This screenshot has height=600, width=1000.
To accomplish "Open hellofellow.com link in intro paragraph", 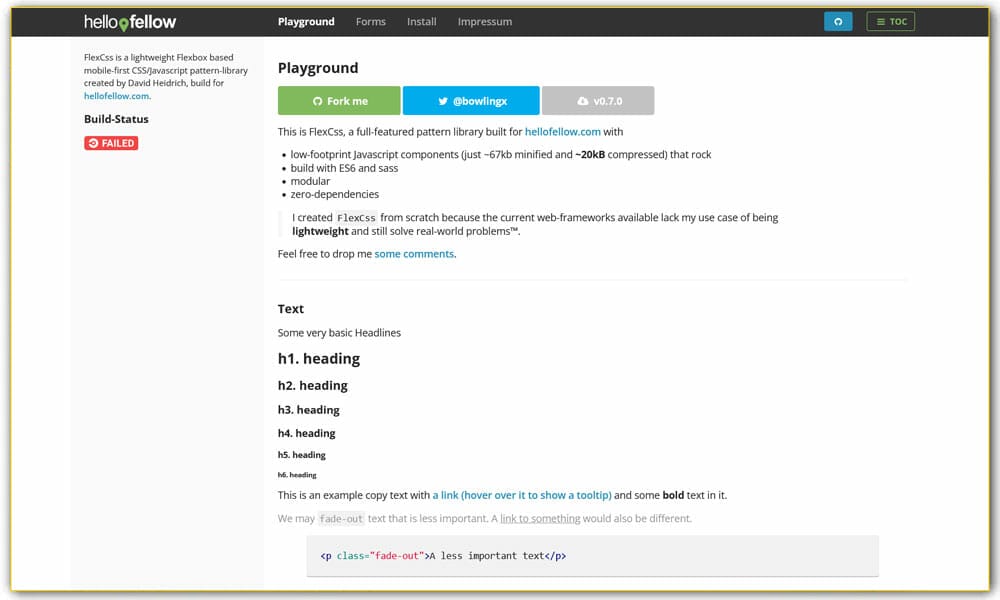I will (562, 131).
